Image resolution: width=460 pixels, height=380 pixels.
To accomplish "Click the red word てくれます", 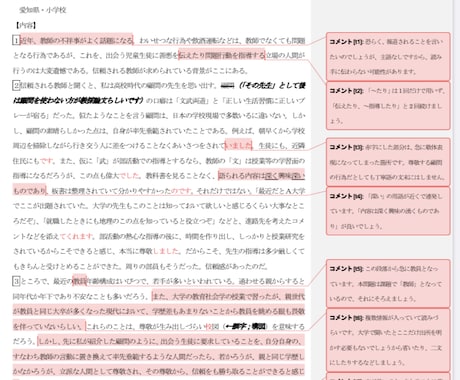I will point(76,236).
